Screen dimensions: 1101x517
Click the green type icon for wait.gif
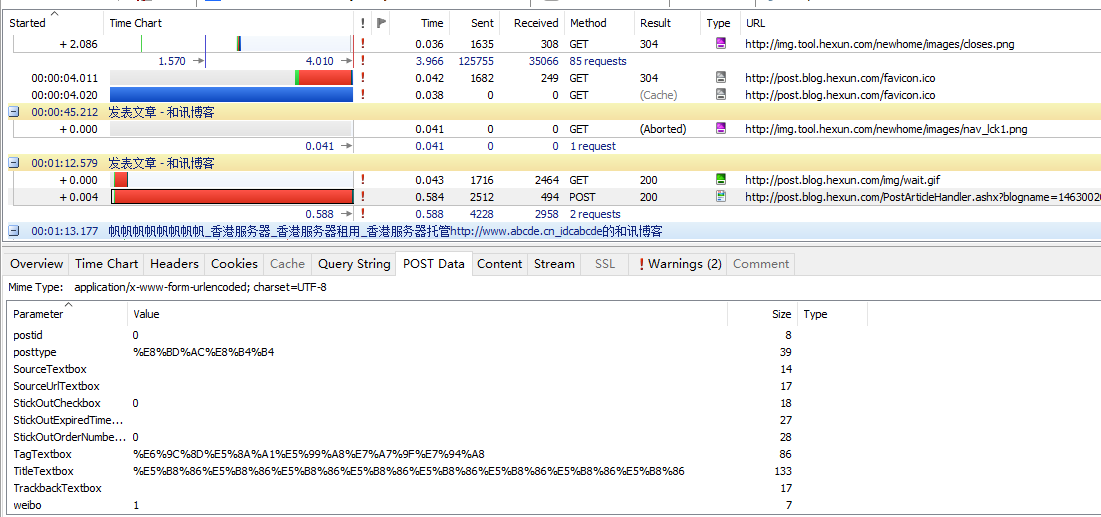click(720, 180)
